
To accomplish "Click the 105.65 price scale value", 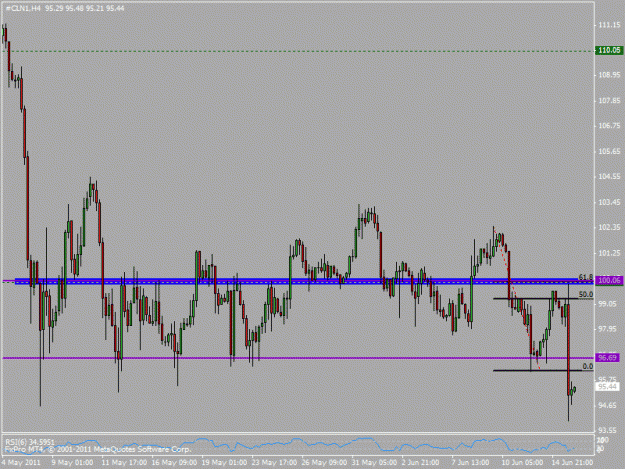I will [x=609, y=151].
